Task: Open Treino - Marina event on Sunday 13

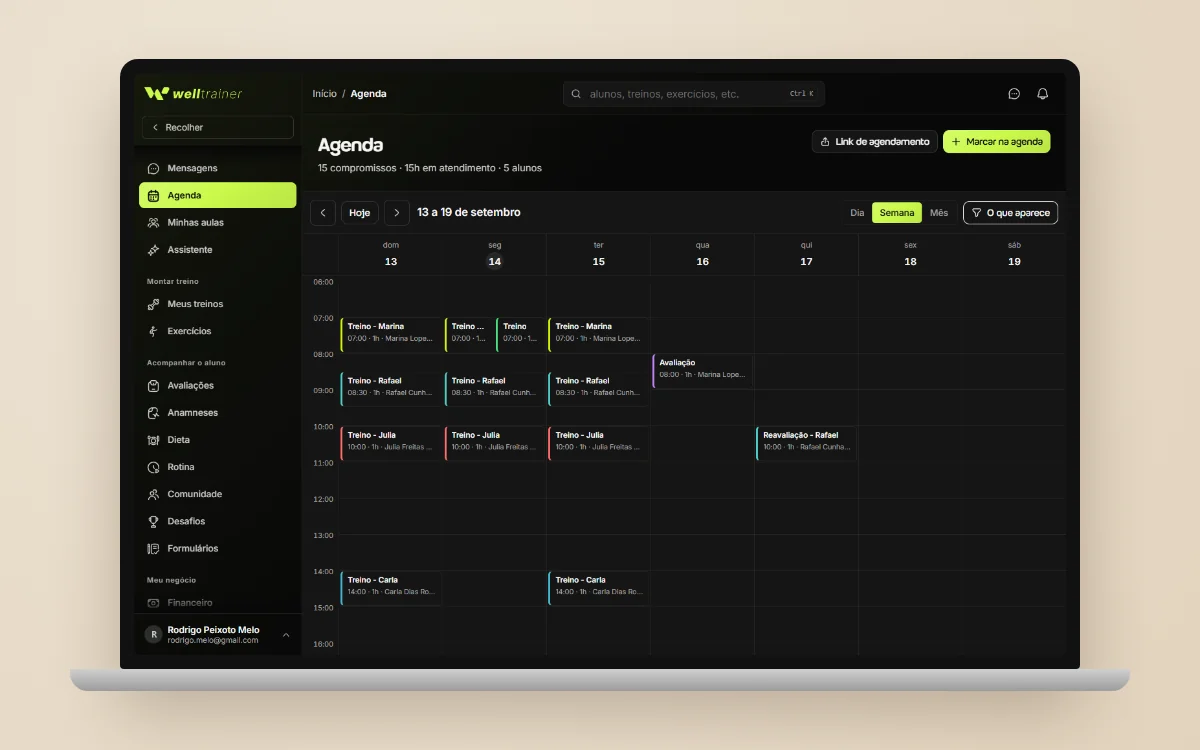Action: [x=391, y=335]
